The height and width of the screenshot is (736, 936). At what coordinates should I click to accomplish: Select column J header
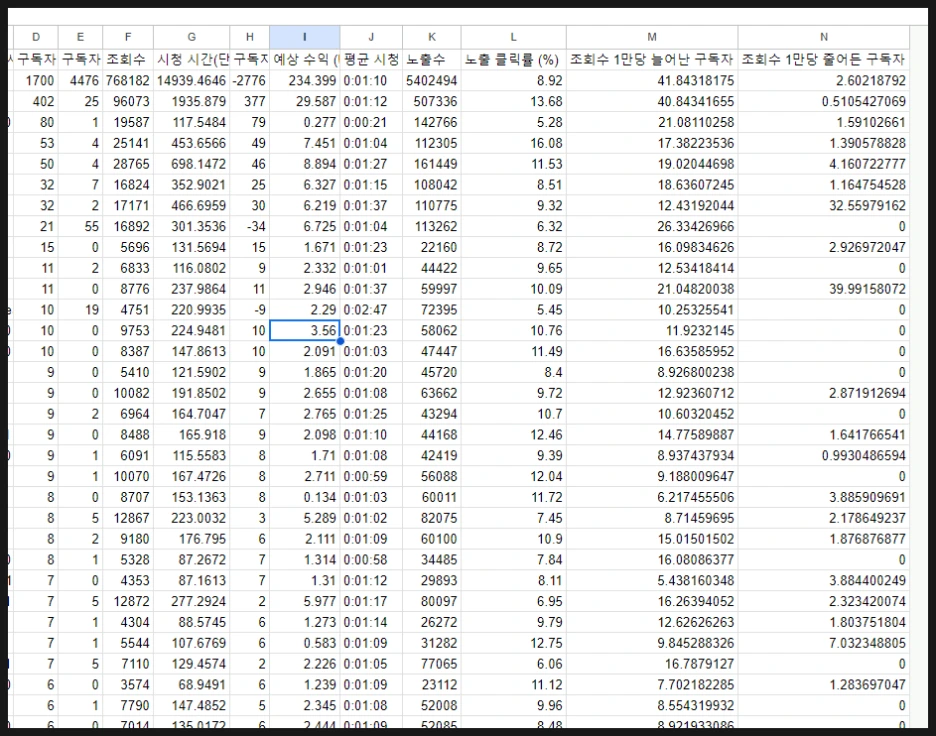point(371,37)
